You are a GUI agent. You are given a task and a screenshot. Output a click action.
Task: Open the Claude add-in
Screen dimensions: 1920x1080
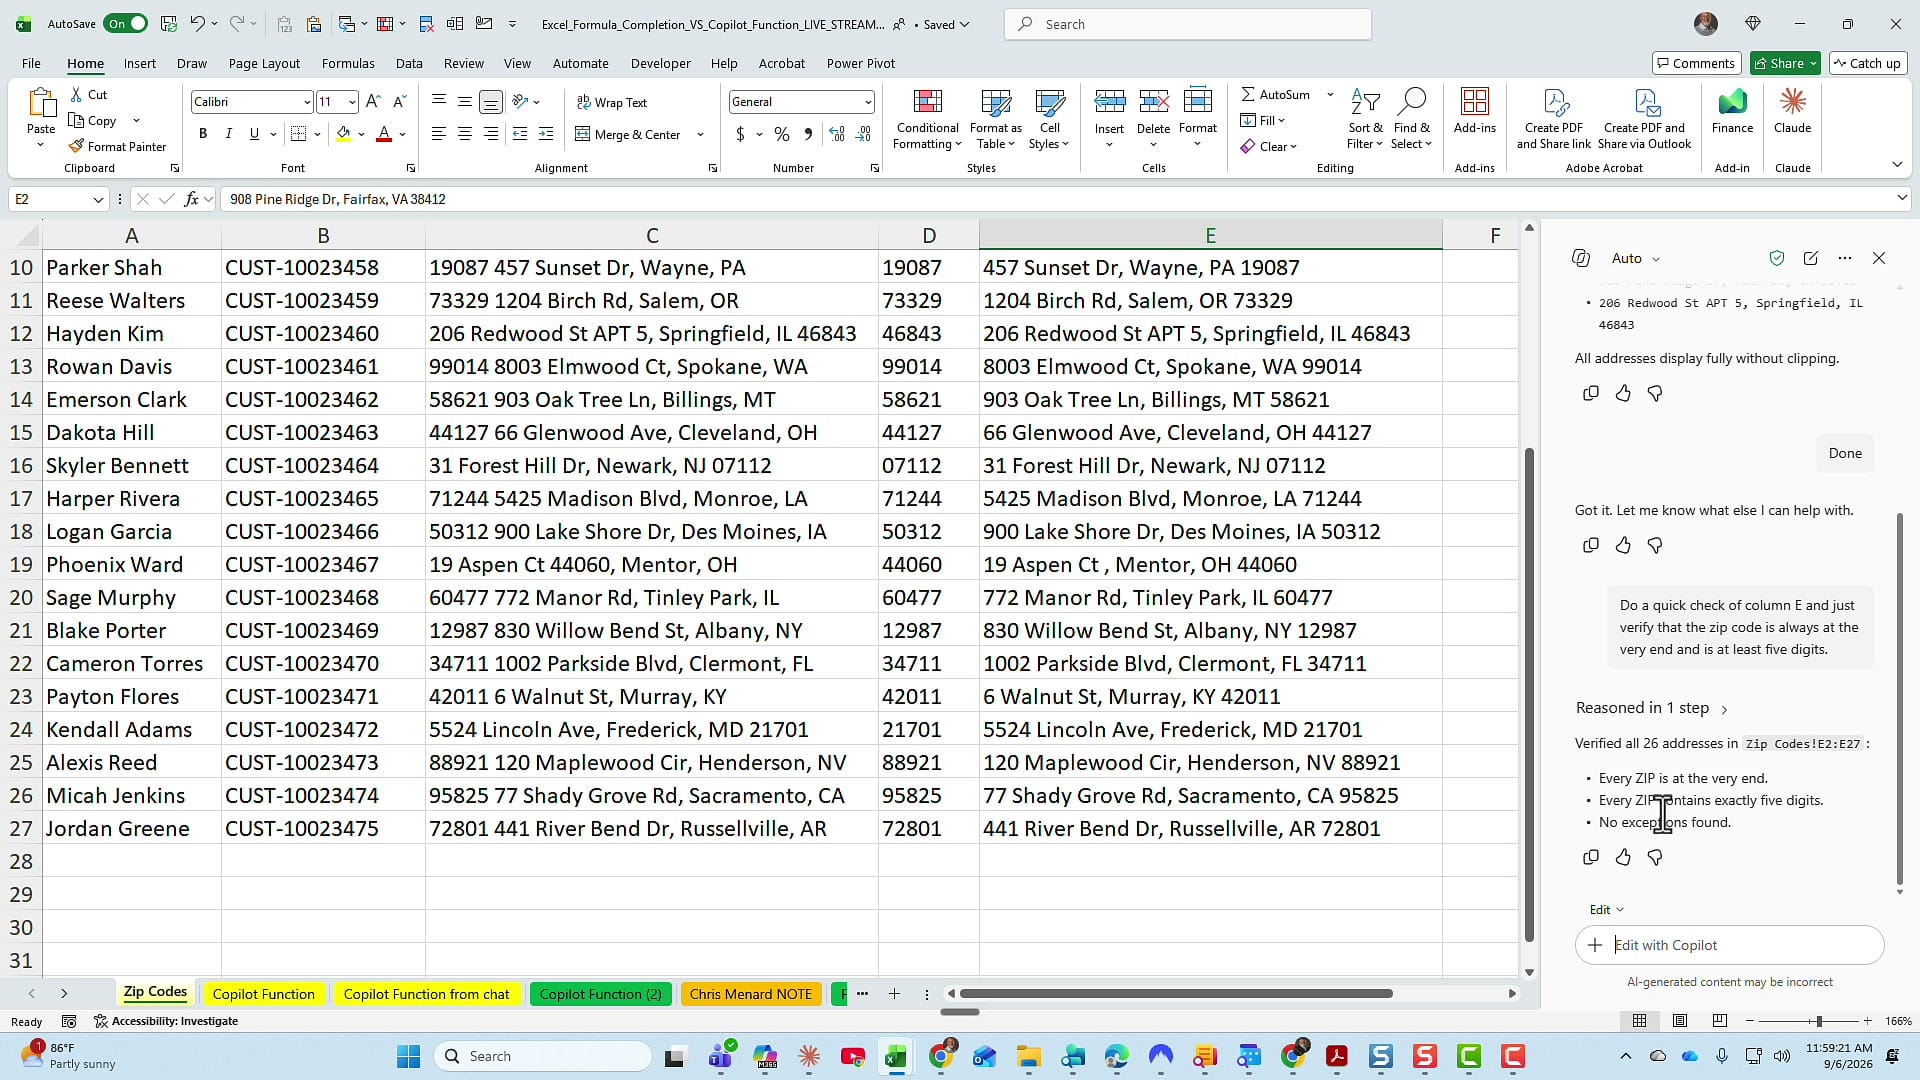click(x=1792, y=111)
